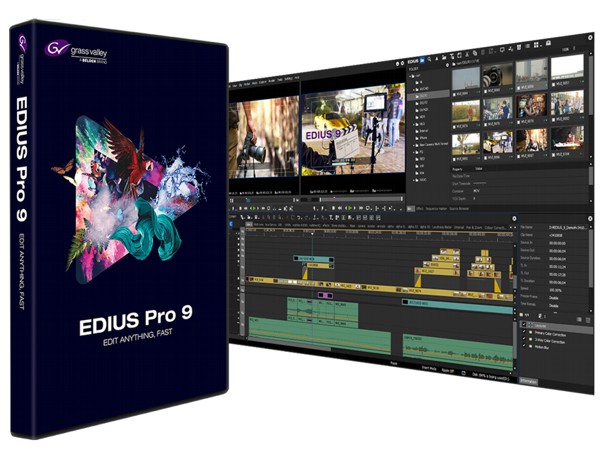
Task: Click the green play icon under recorder monitor
Action: (x=349, y=208)
